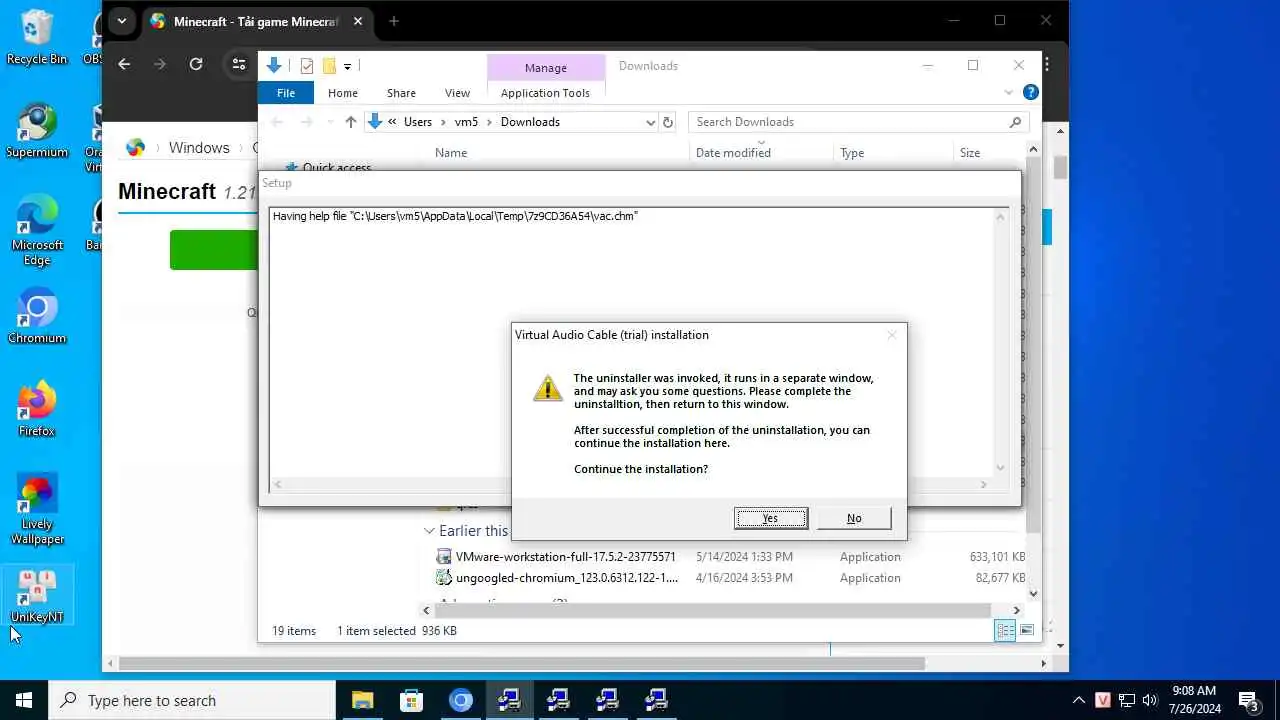Reload the browser page
This screenshot has height=720, width=1280.
coord(196,64)
